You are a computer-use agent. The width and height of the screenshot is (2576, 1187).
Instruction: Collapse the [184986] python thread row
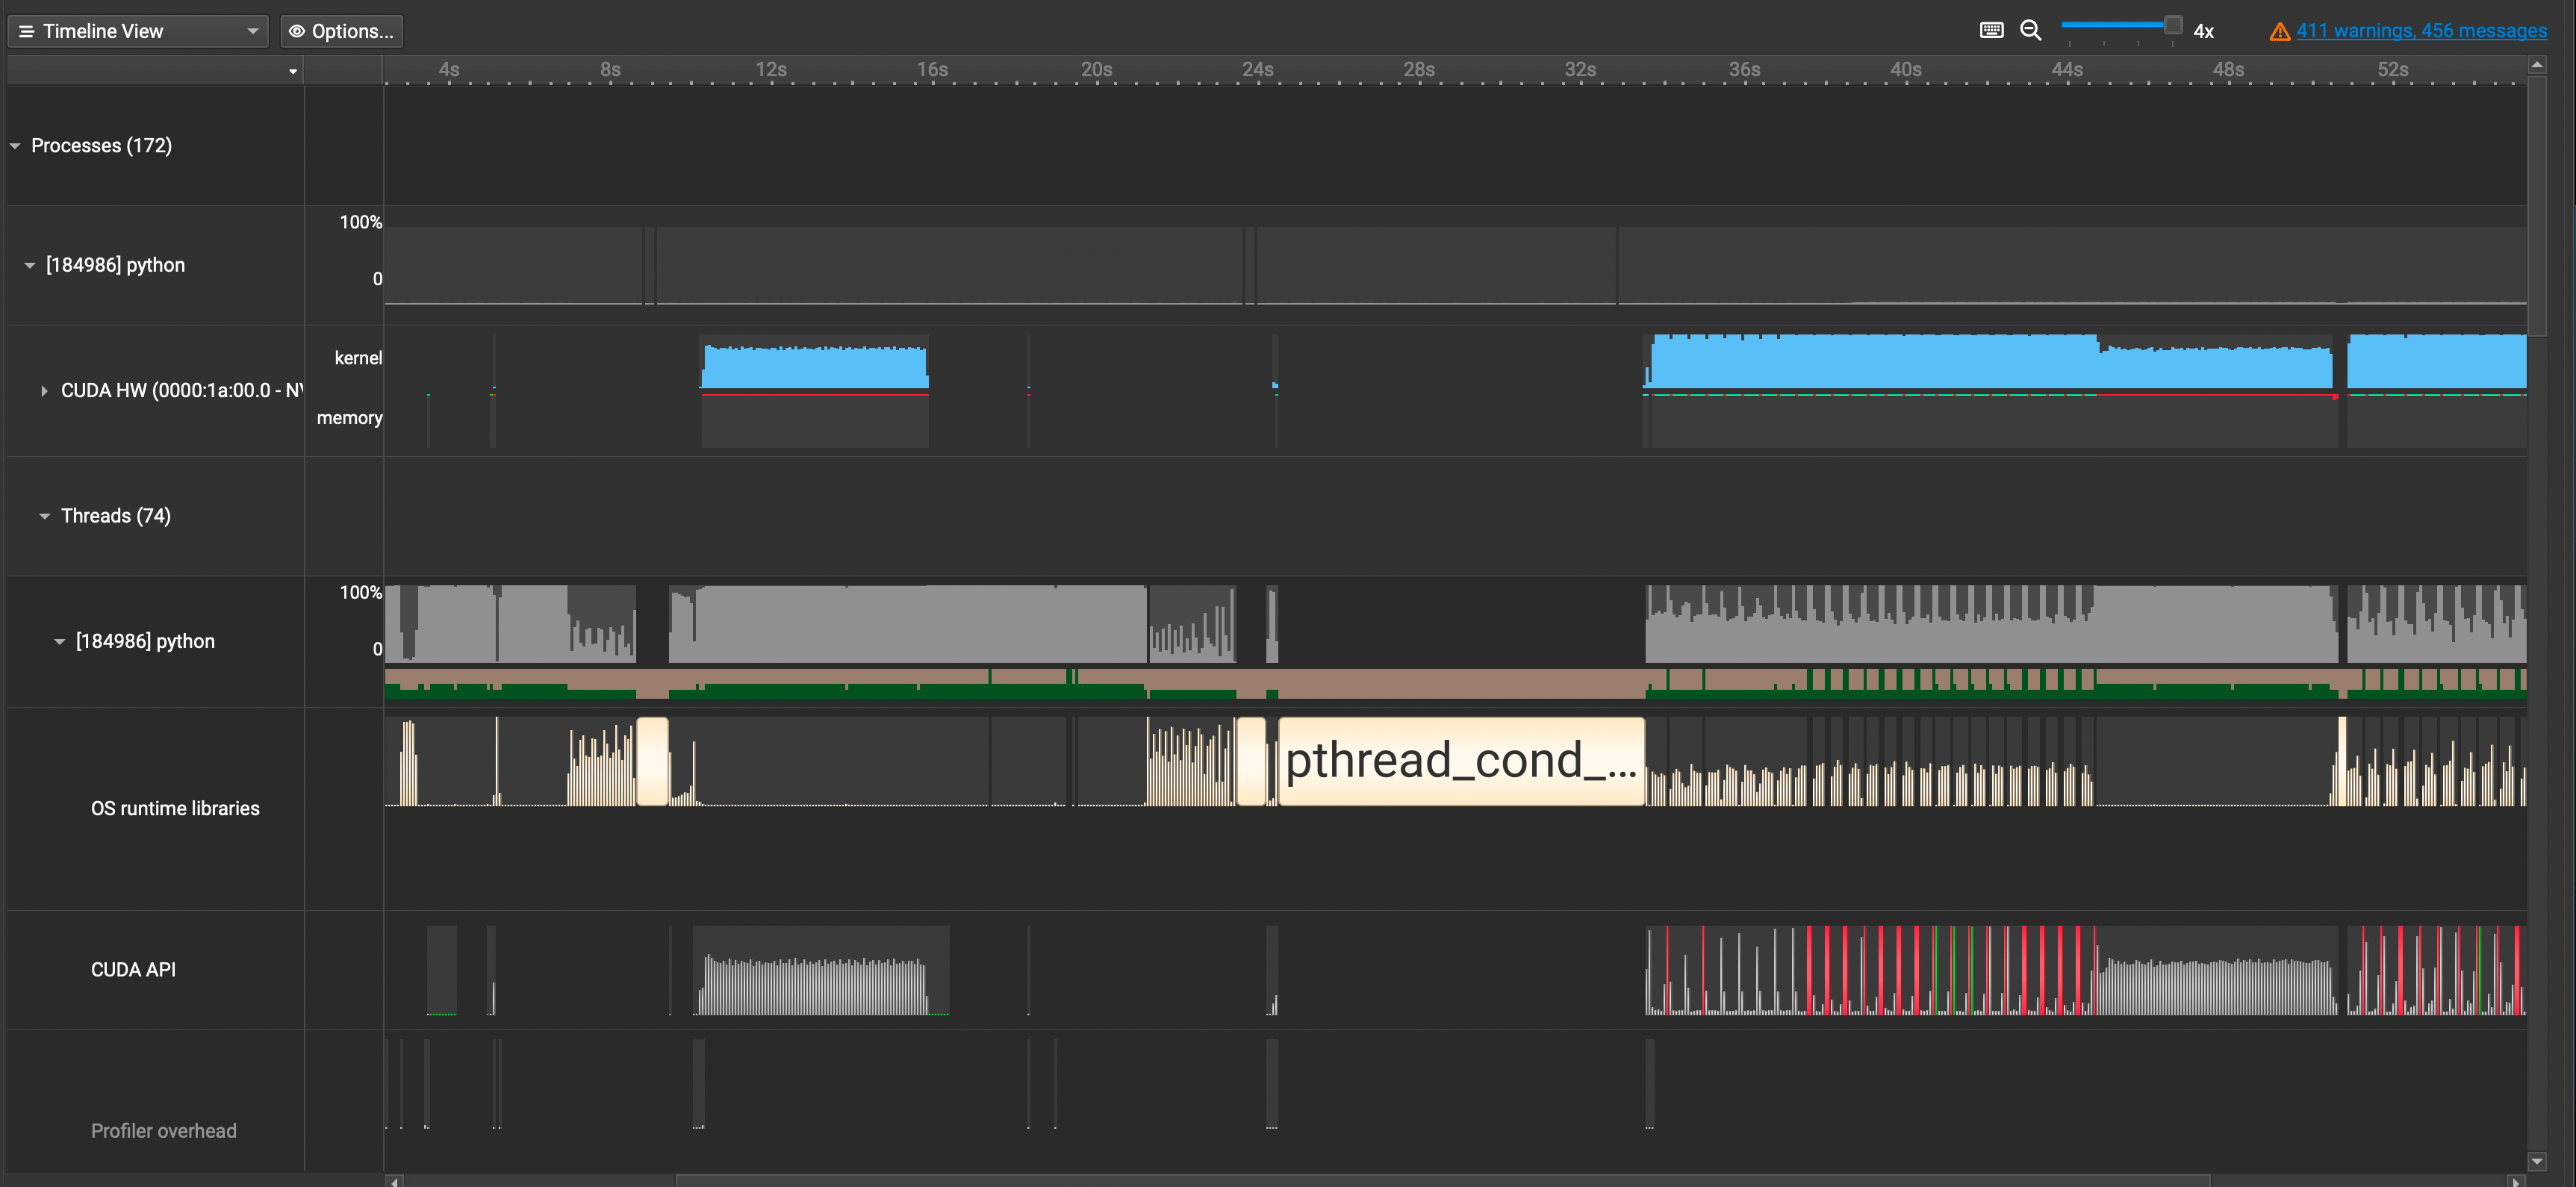pyautogui.click(x=60, y=641)
